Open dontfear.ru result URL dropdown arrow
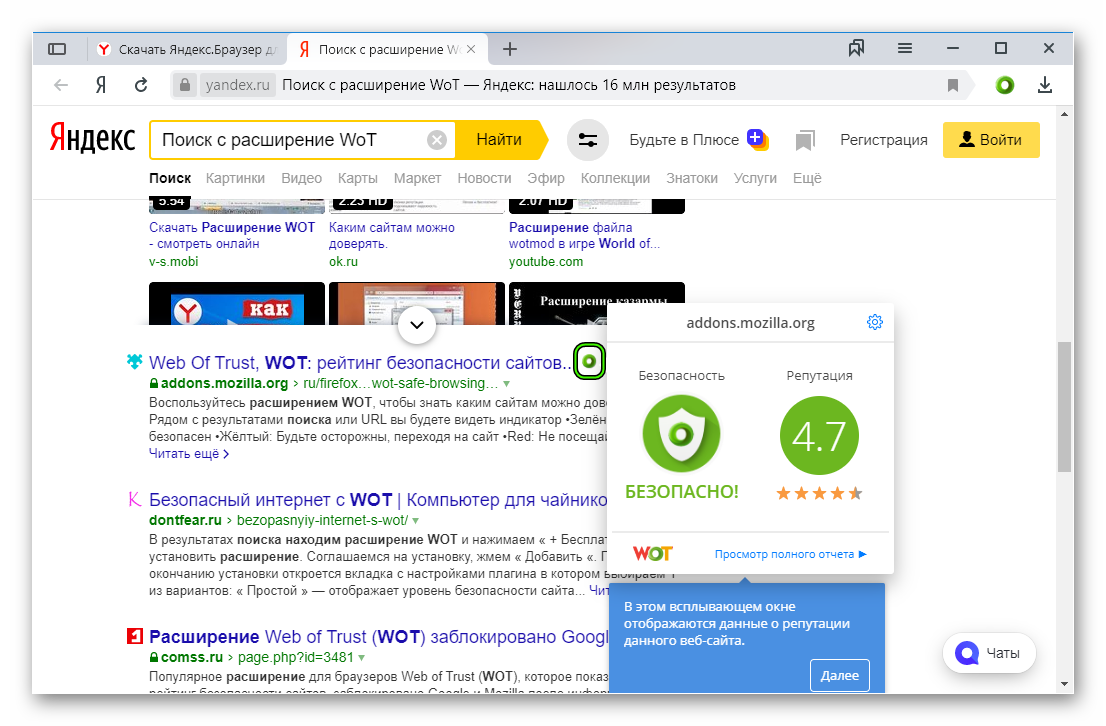This screenshot has width=1106, height=726. click(415, 521)
